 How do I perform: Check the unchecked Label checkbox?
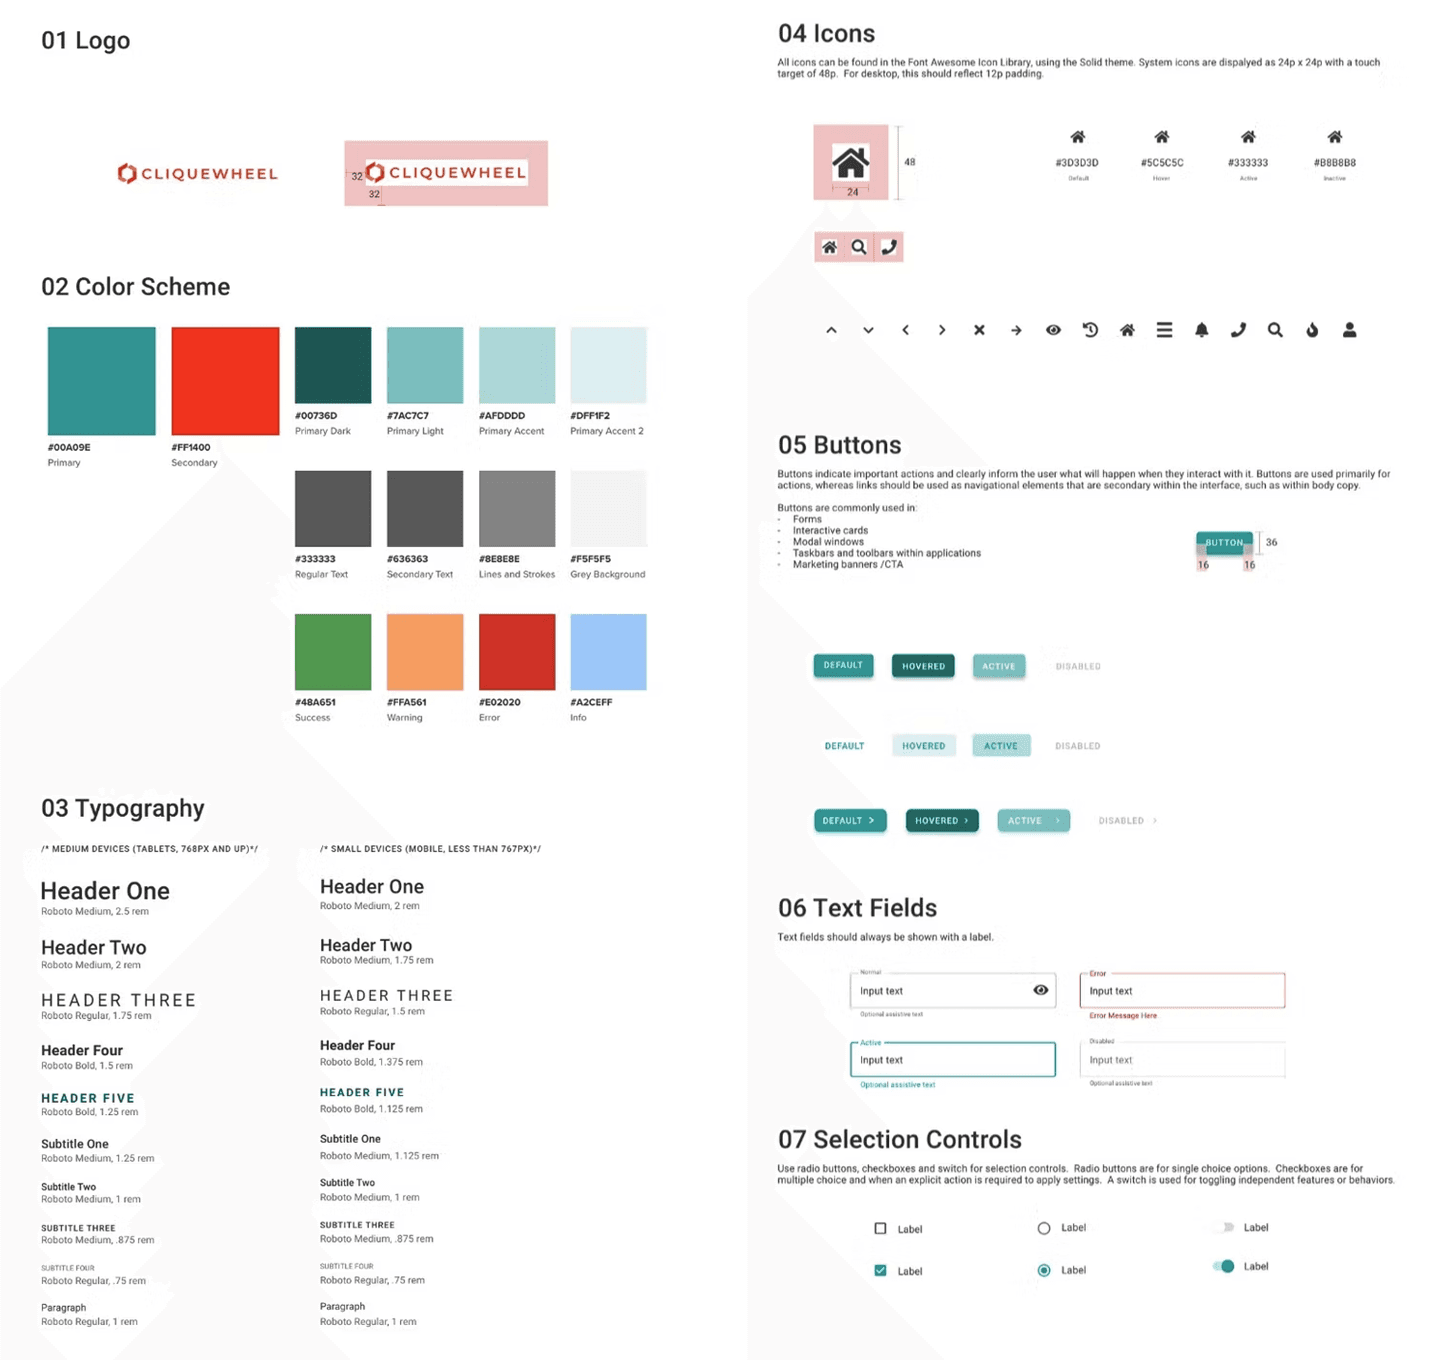tap(880, 1229)
